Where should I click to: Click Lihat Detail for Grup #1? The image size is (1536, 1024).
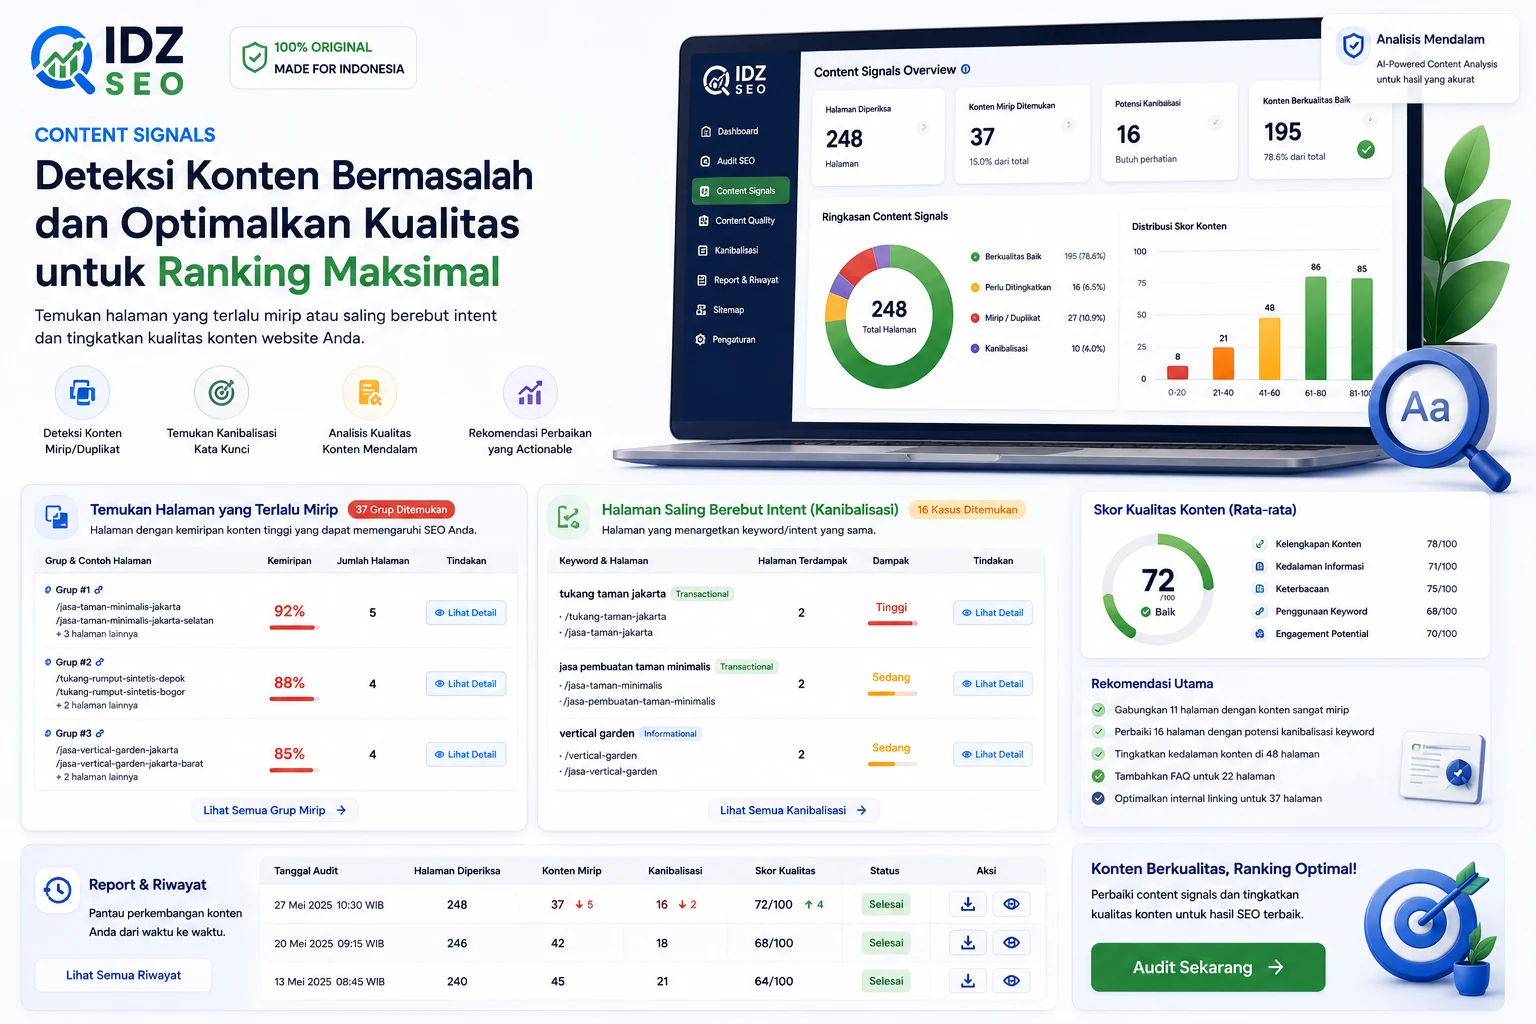click(x=466, y=613)
